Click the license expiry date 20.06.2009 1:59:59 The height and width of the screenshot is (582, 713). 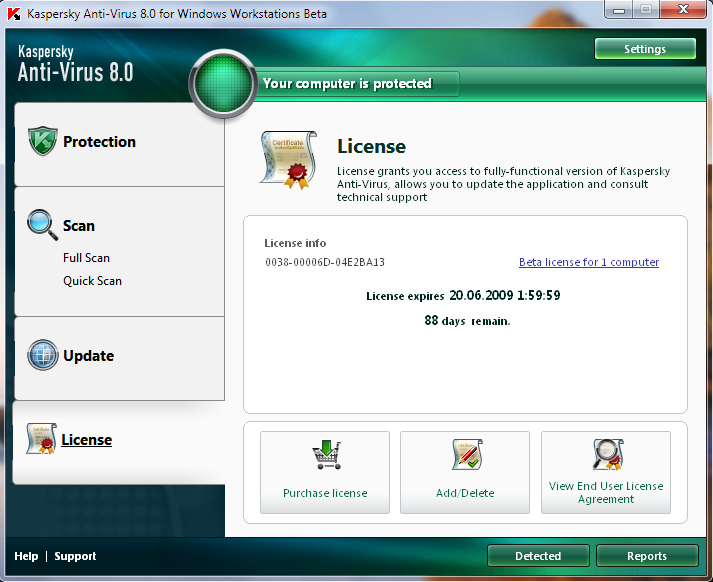504,296
